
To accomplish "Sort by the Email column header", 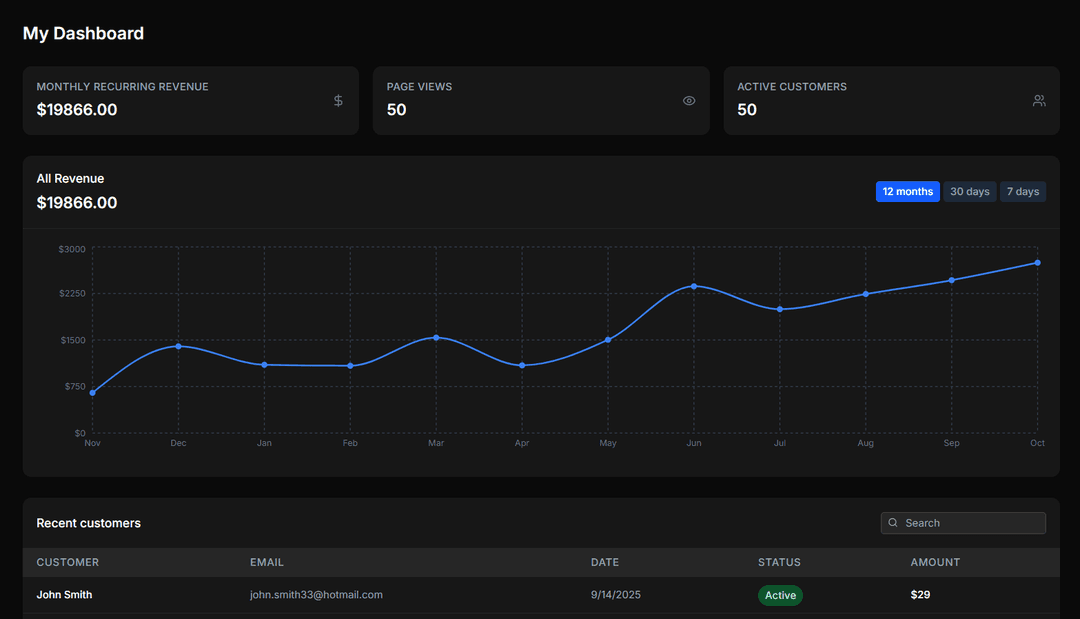I will [x=267, y=562].
